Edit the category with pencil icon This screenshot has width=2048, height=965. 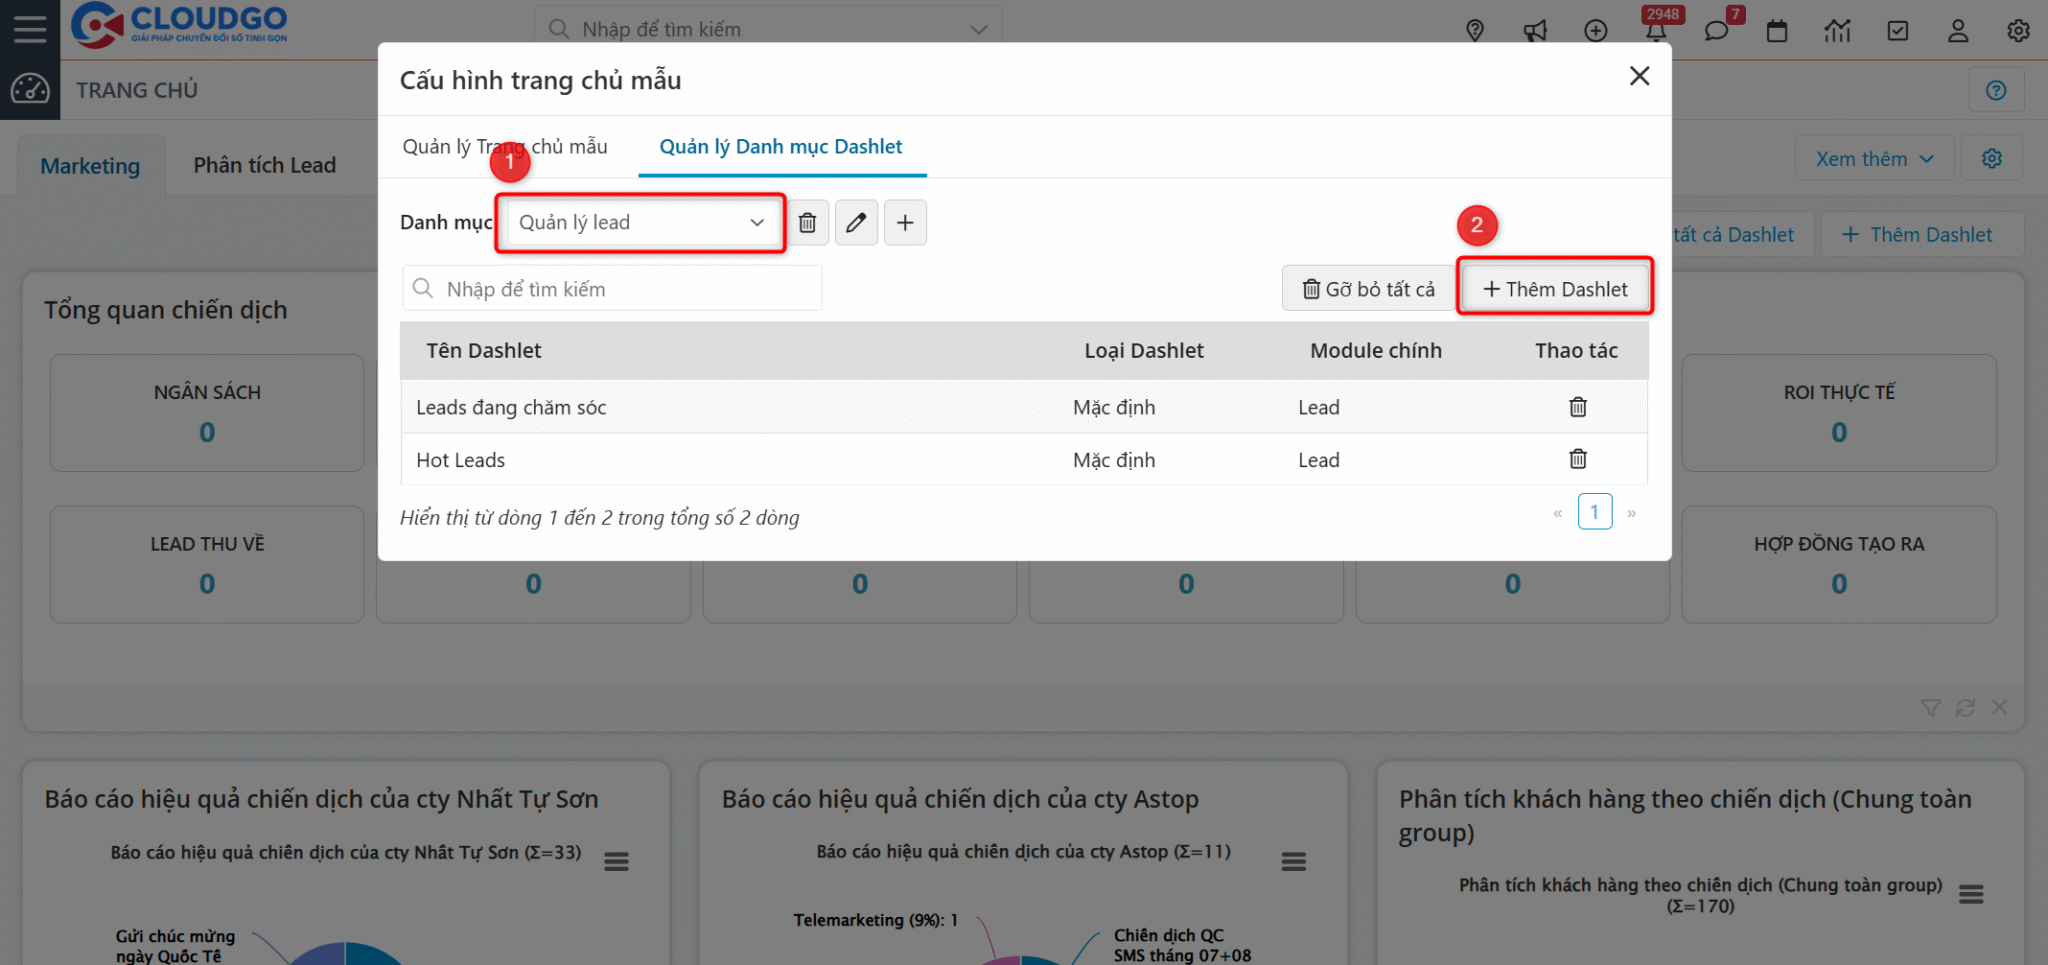tap(856, 222)
